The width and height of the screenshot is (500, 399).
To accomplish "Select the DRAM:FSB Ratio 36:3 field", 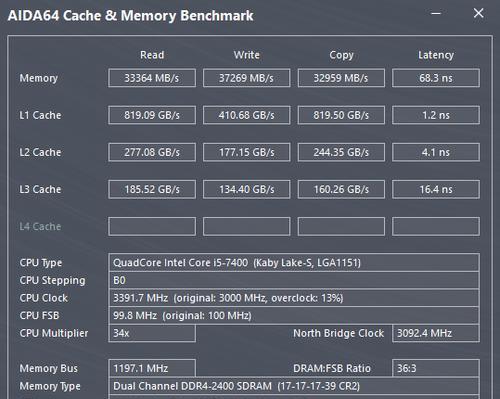I will pos(436,368).
